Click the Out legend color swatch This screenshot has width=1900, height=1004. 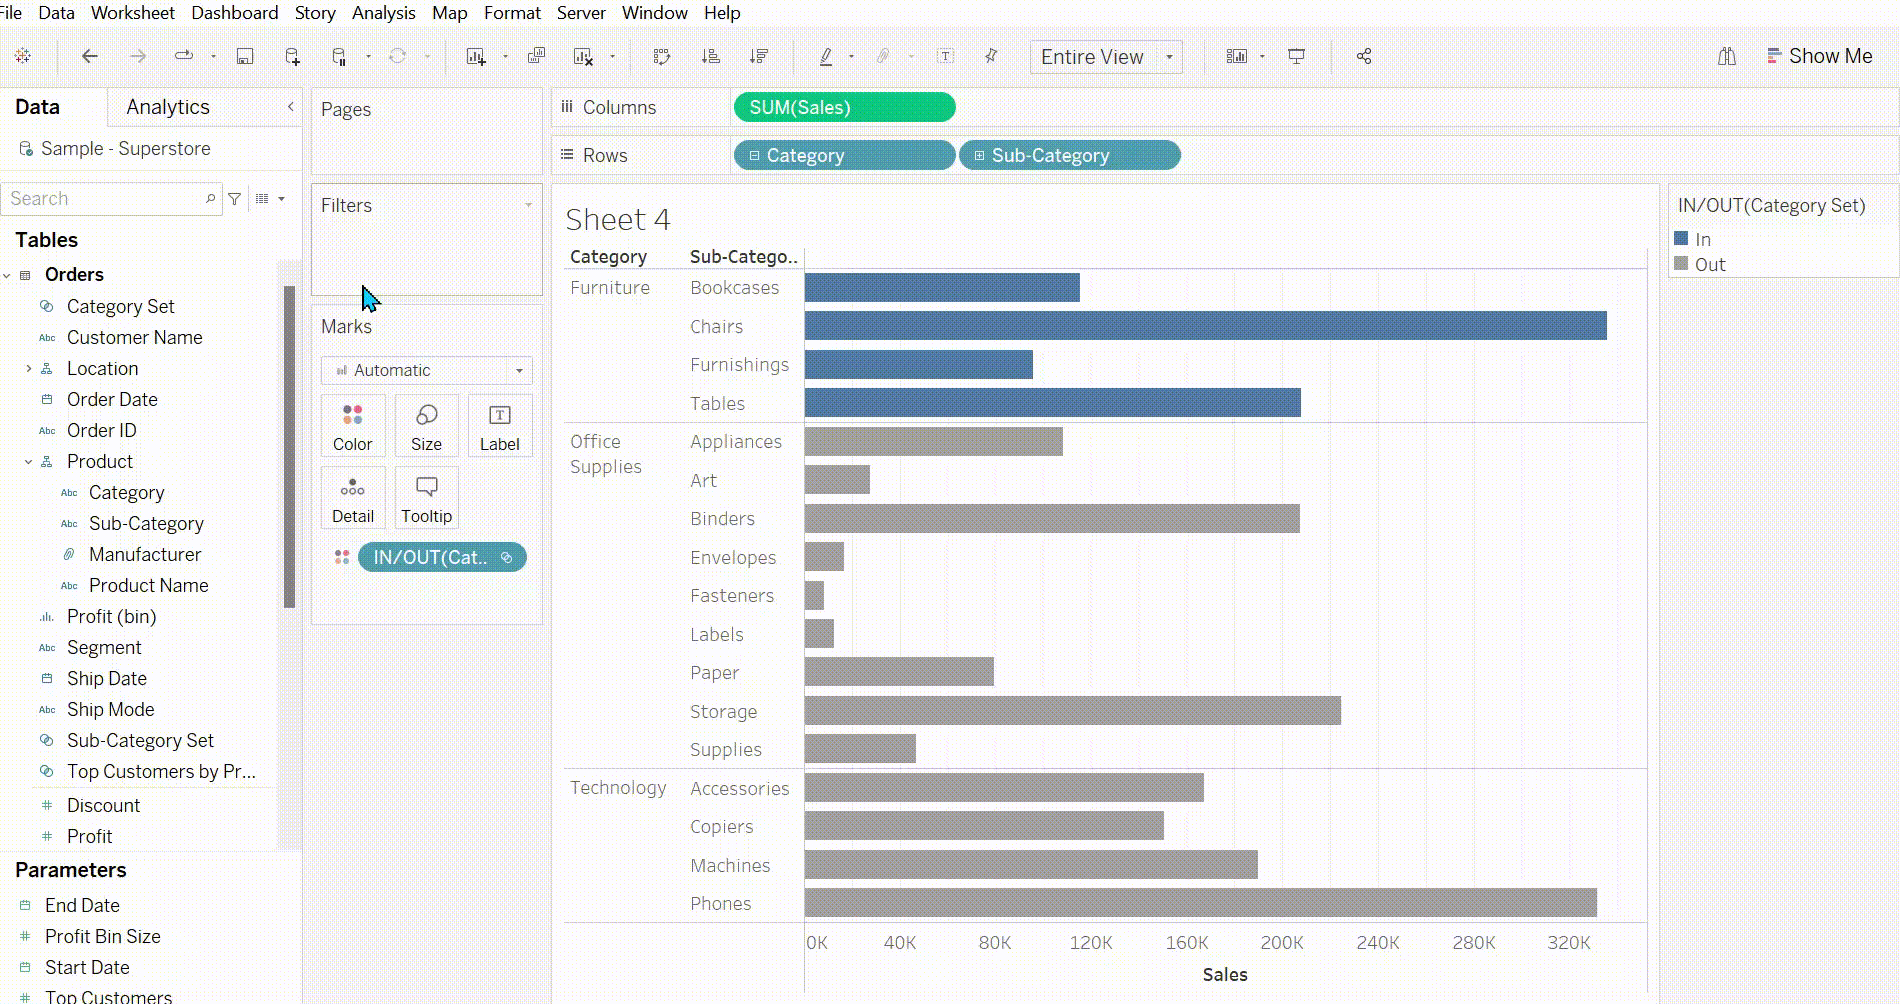tap(1681, 264)
